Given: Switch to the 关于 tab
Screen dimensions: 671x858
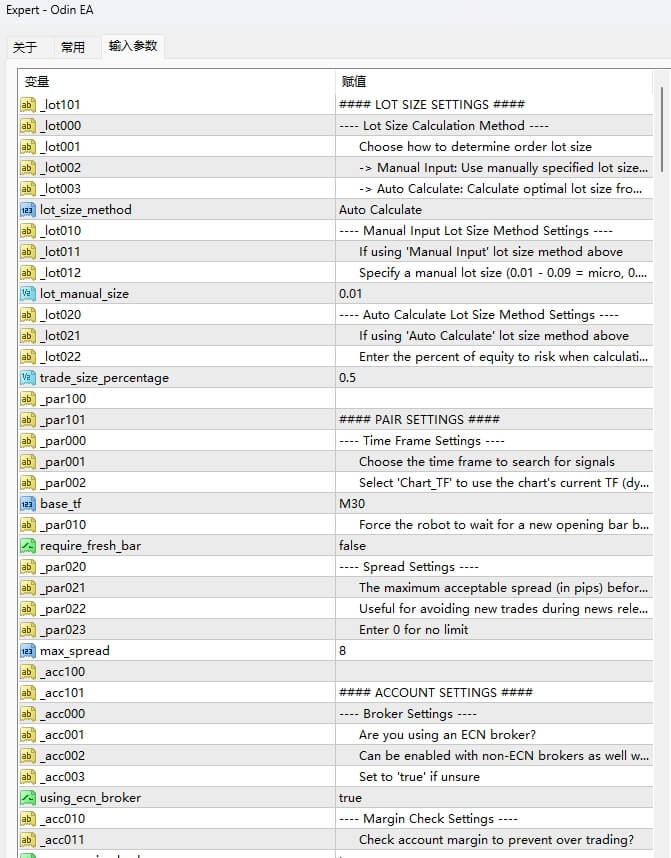Looking at the screenshot, I should tap(25, 47).
